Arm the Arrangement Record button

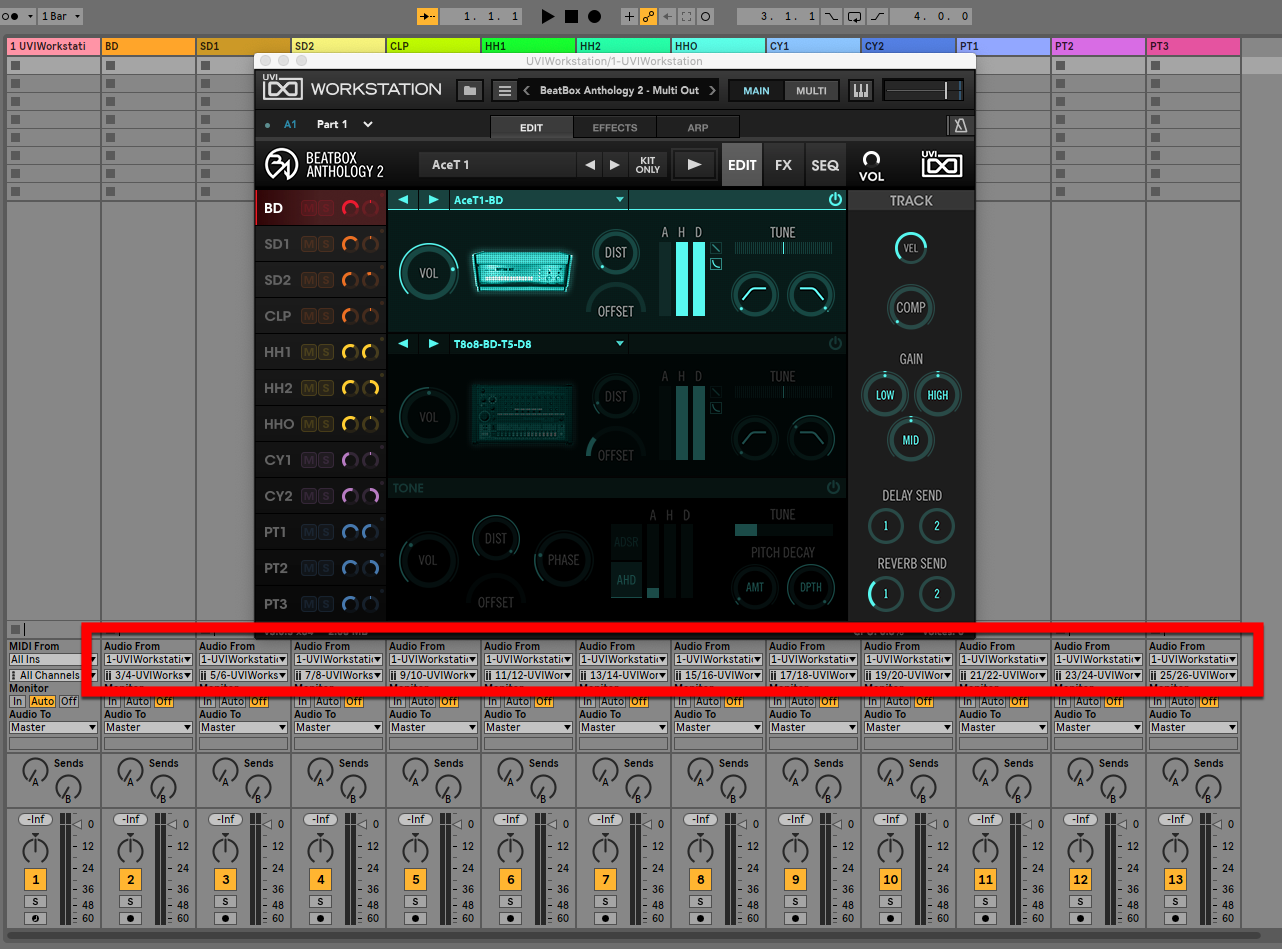[x=594, y=16]
